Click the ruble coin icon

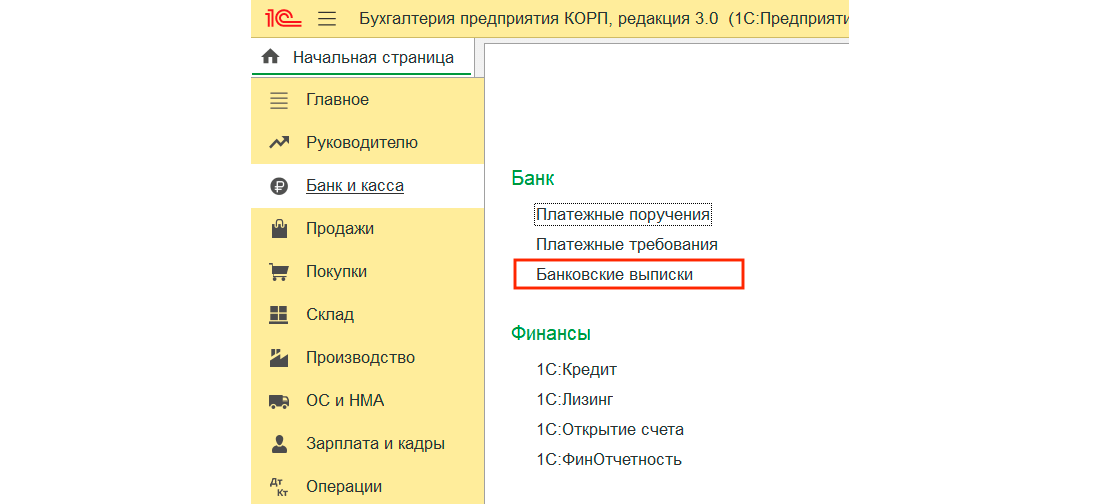(x=279, y=186)
